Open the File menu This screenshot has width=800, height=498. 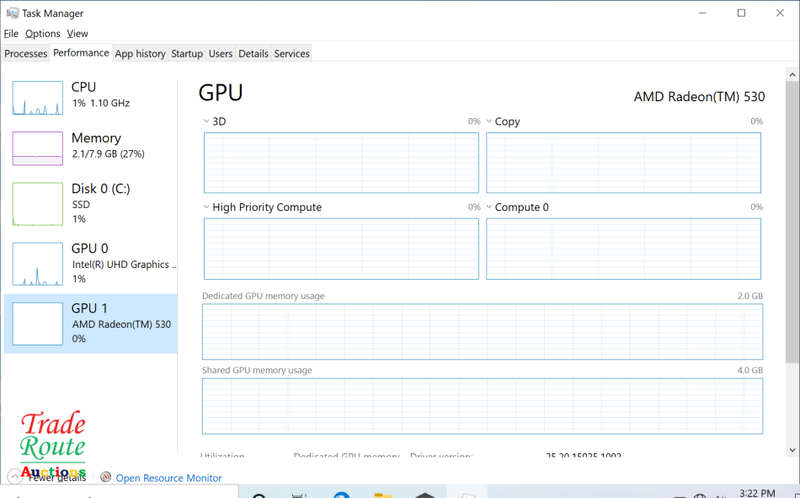[x=11, y=34]
